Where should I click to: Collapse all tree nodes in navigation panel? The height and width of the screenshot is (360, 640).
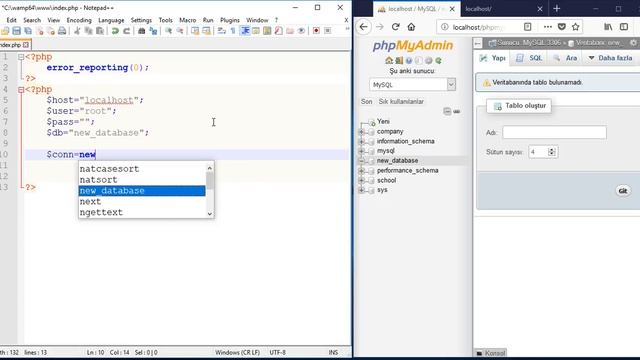(447, 111)
